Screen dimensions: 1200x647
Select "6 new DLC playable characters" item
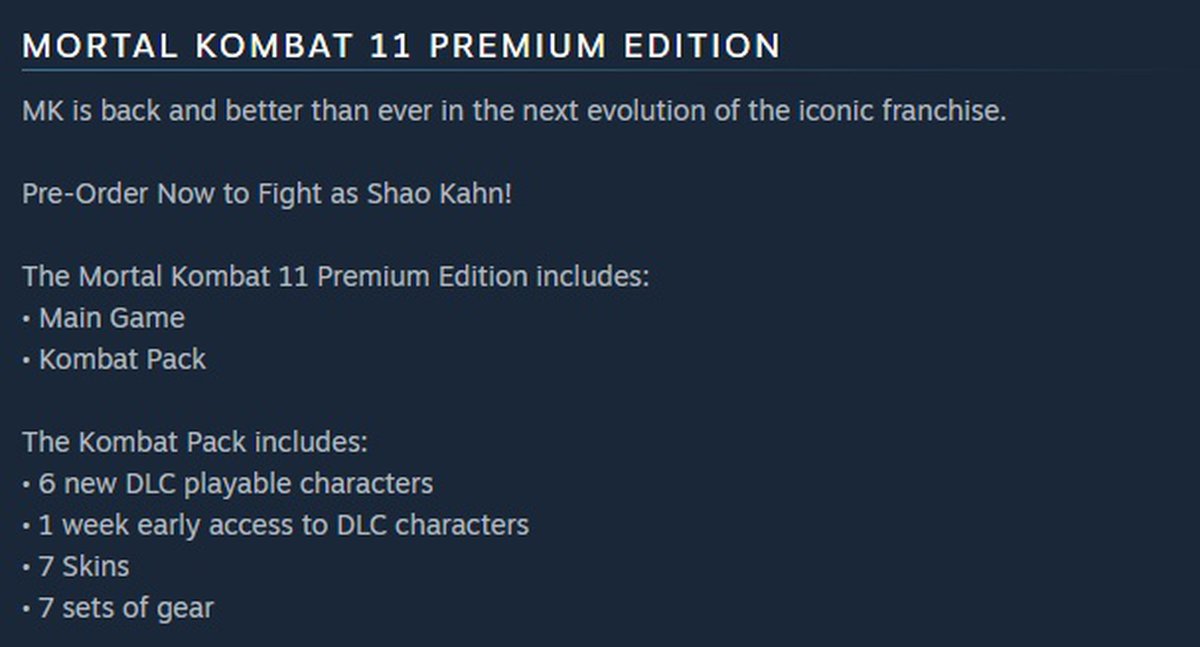point(235,484)
